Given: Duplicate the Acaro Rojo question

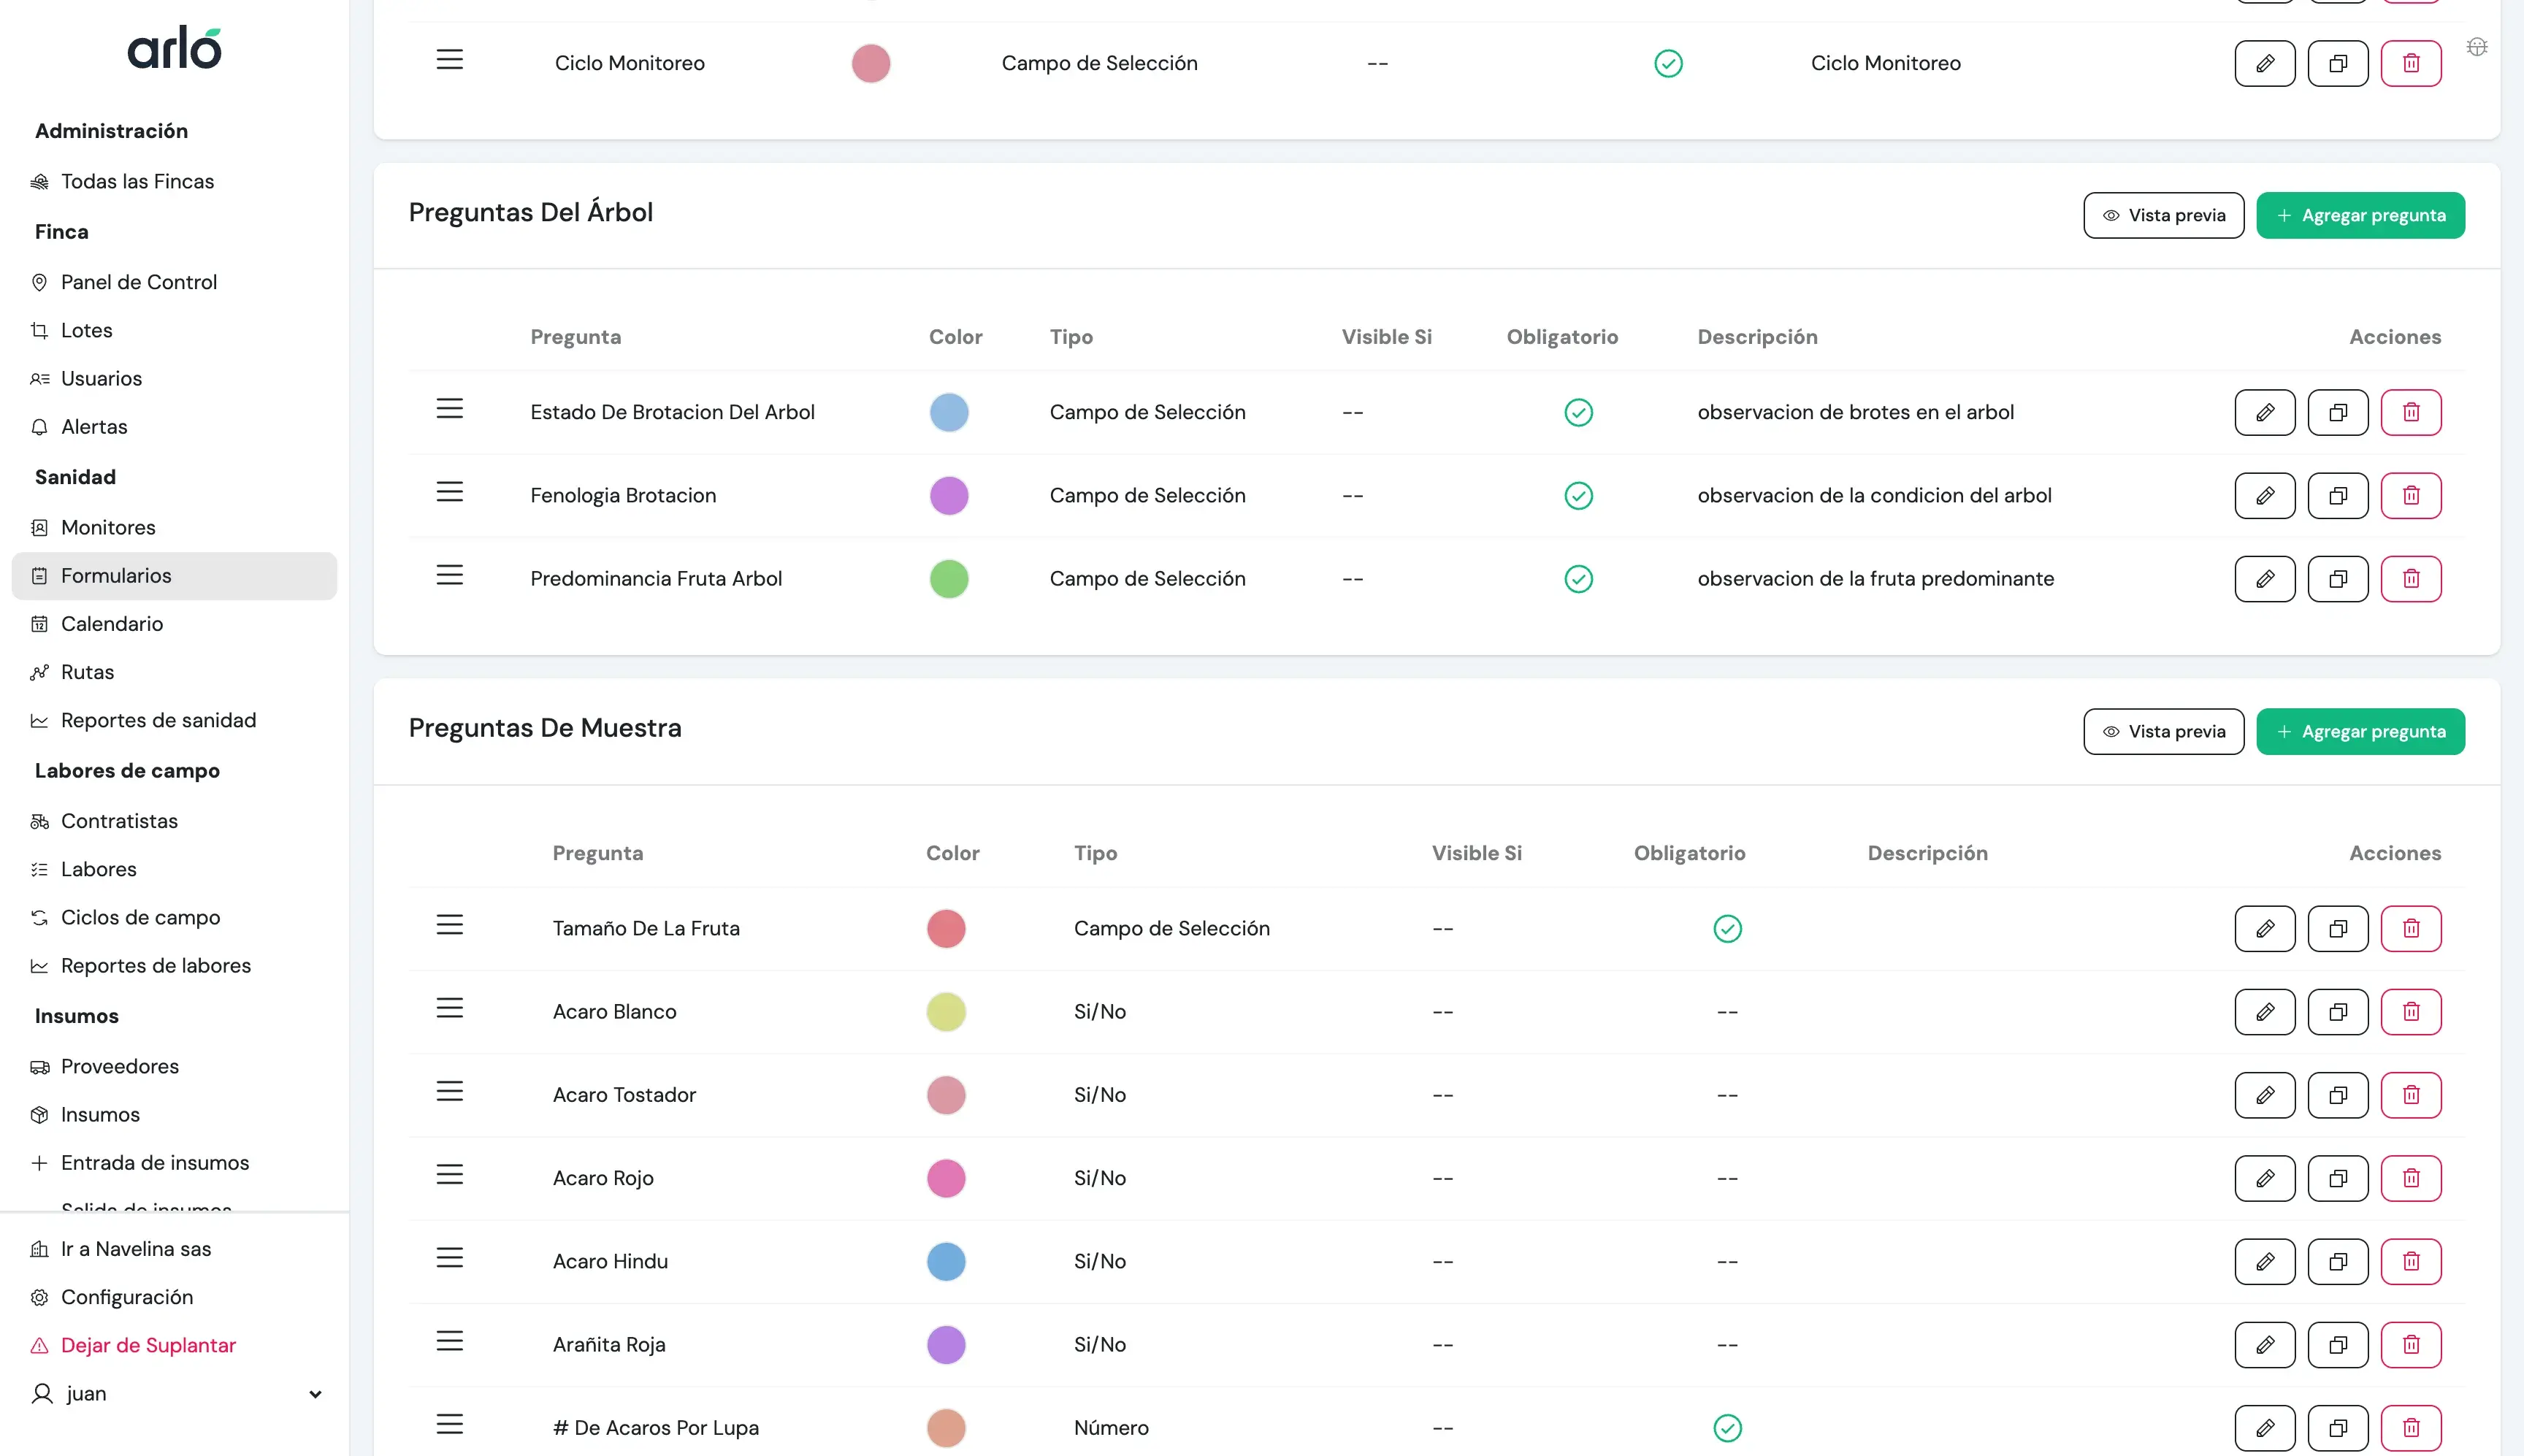Looking at the screenshot, I should click(2337, 1178).
